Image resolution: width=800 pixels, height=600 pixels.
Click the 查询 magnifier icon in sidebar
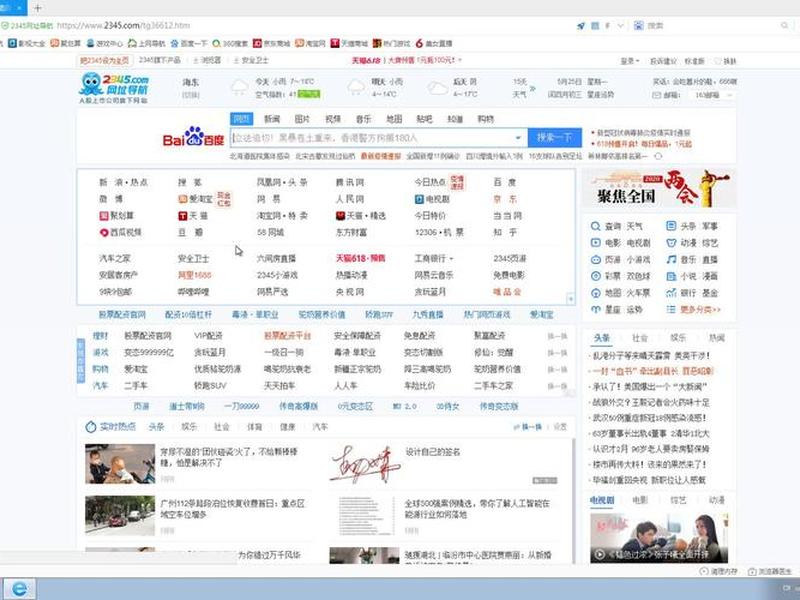(595, 226)
